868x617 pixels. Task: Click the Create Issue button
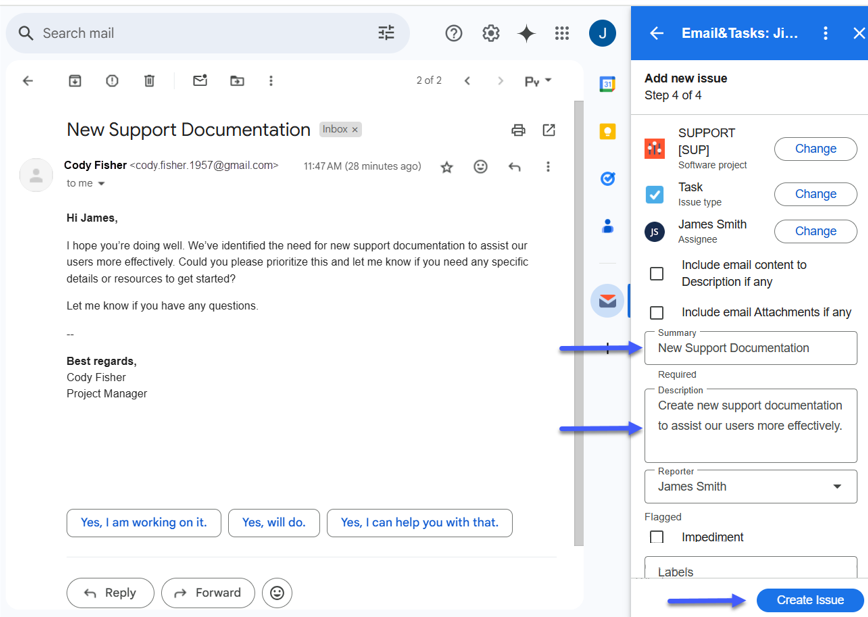(x=810, y=600)
